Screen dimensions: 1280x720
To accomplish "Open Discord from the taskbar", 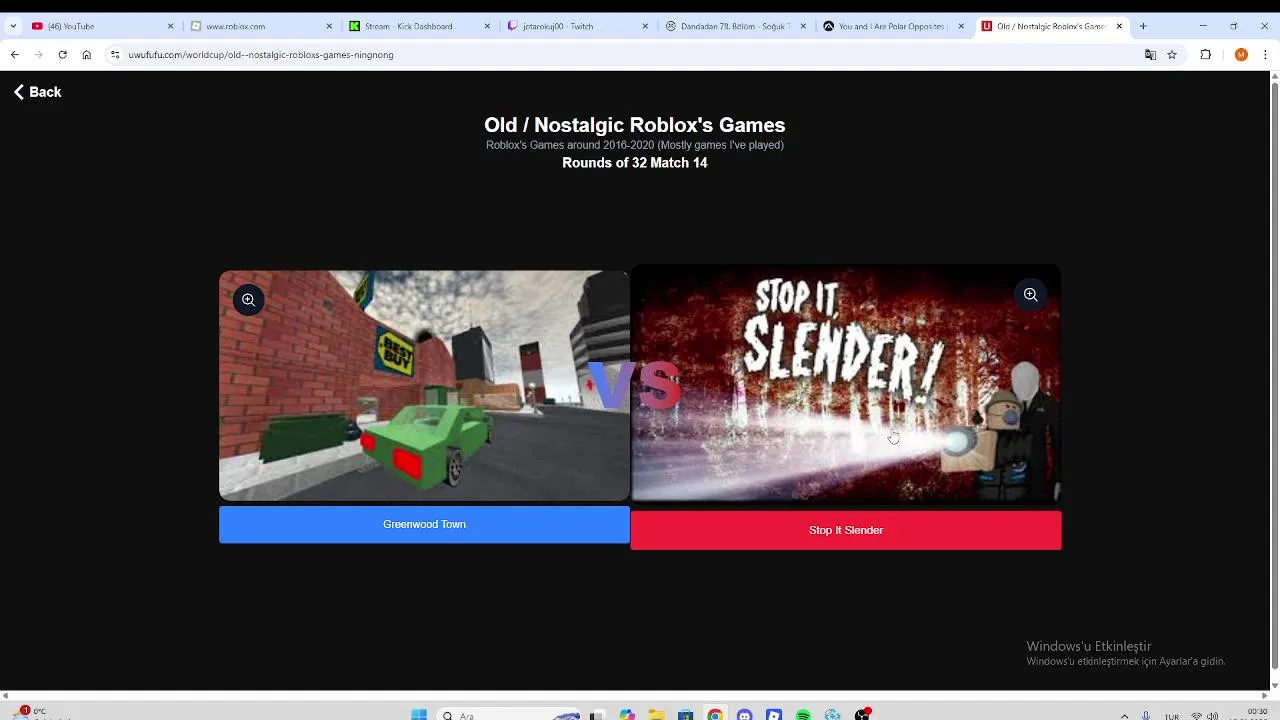I will point(744,715).
